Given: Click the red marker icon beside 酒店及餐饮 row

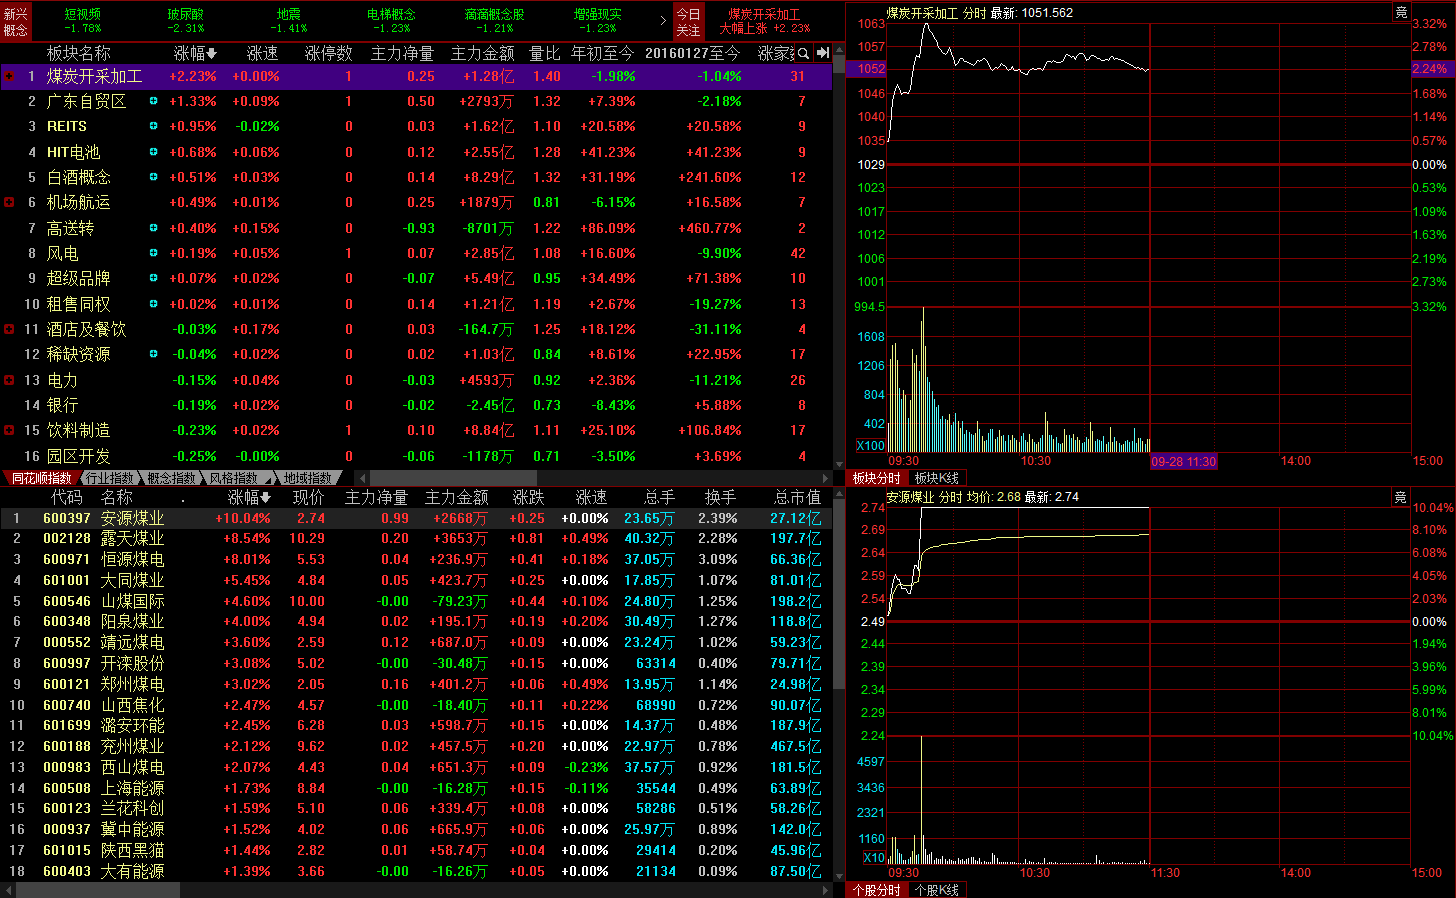Looking at the screenshot, I should click(x=9, y=329).
